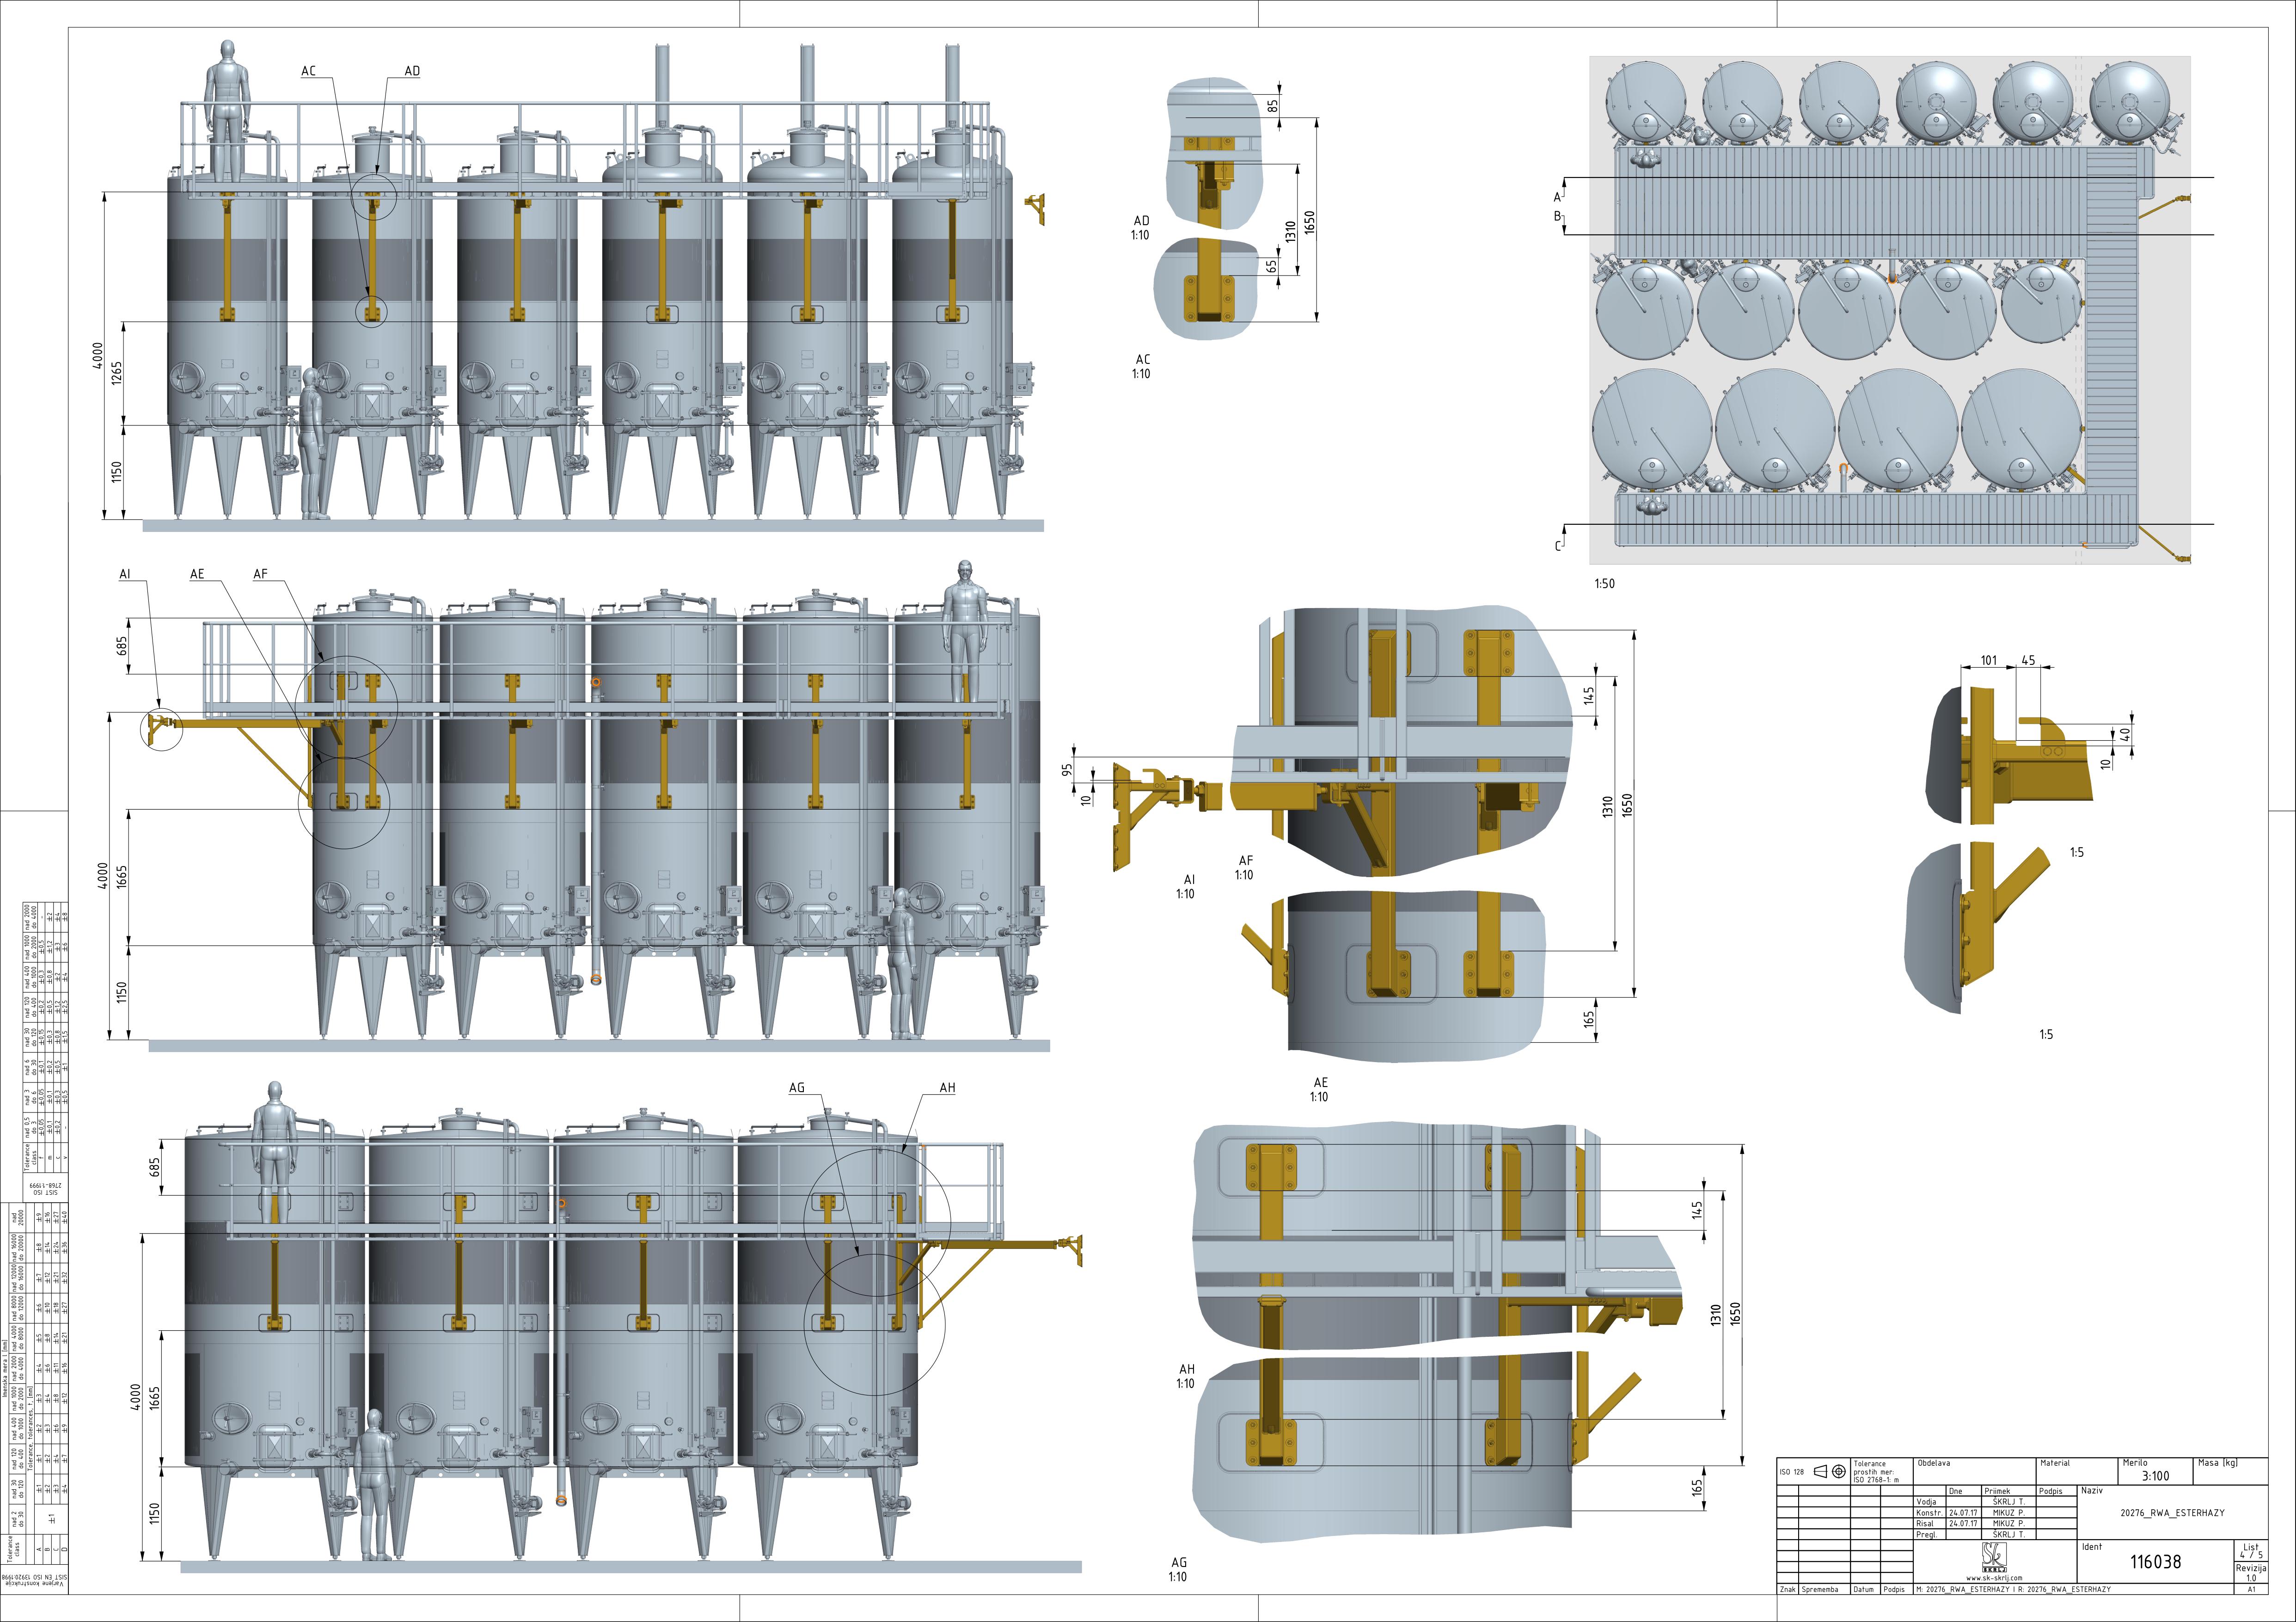The width and height of the screenshot is (2296, 1622).
Task: Click the 95 dimension near detail AI
Action: coord(1067,771)
